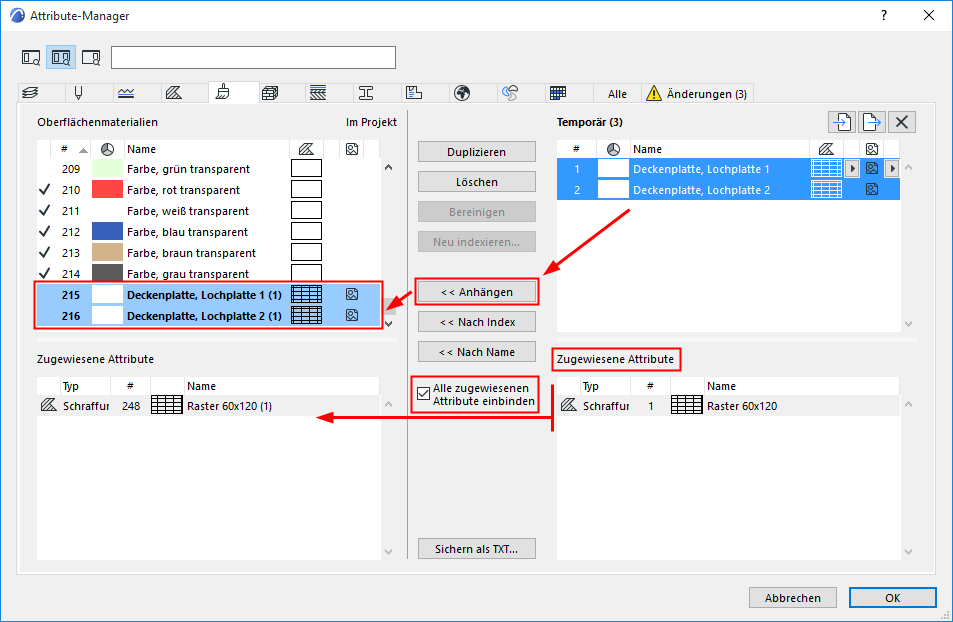Viewport: 953px width, 622px height.
Task: Open the Operation Profiles grid tab
Action: tap(558, 93)
